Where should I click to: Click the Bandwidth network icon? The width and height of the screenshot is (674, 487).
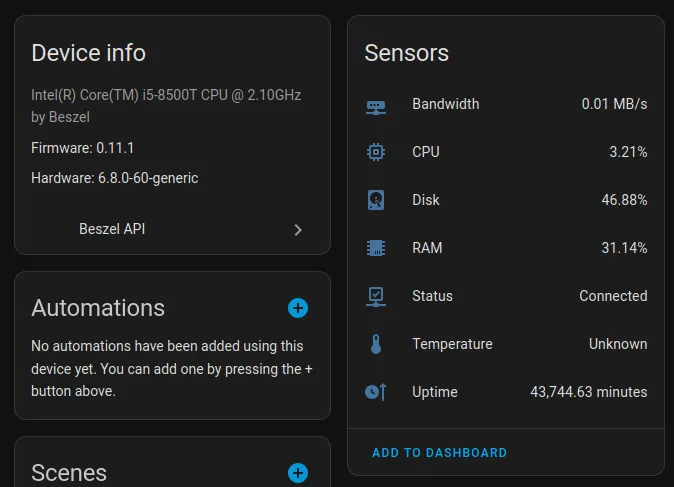pos(376,107)
